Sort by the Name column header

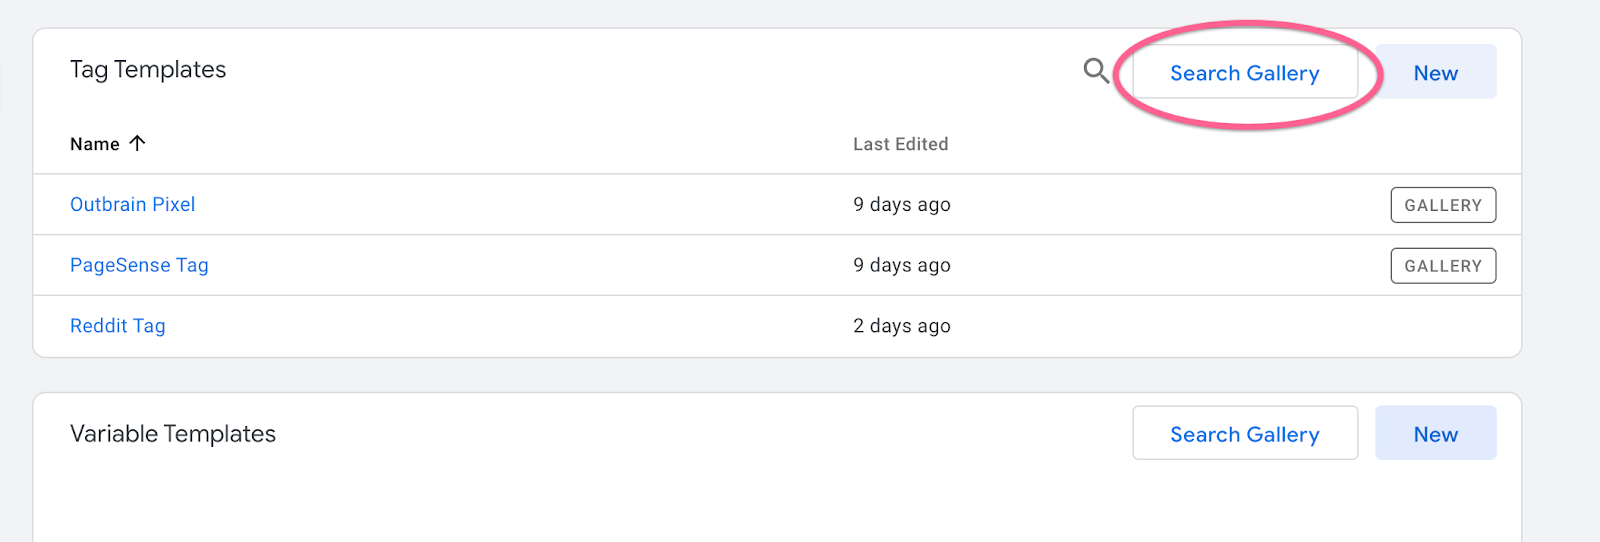click(x=95, y=144)
